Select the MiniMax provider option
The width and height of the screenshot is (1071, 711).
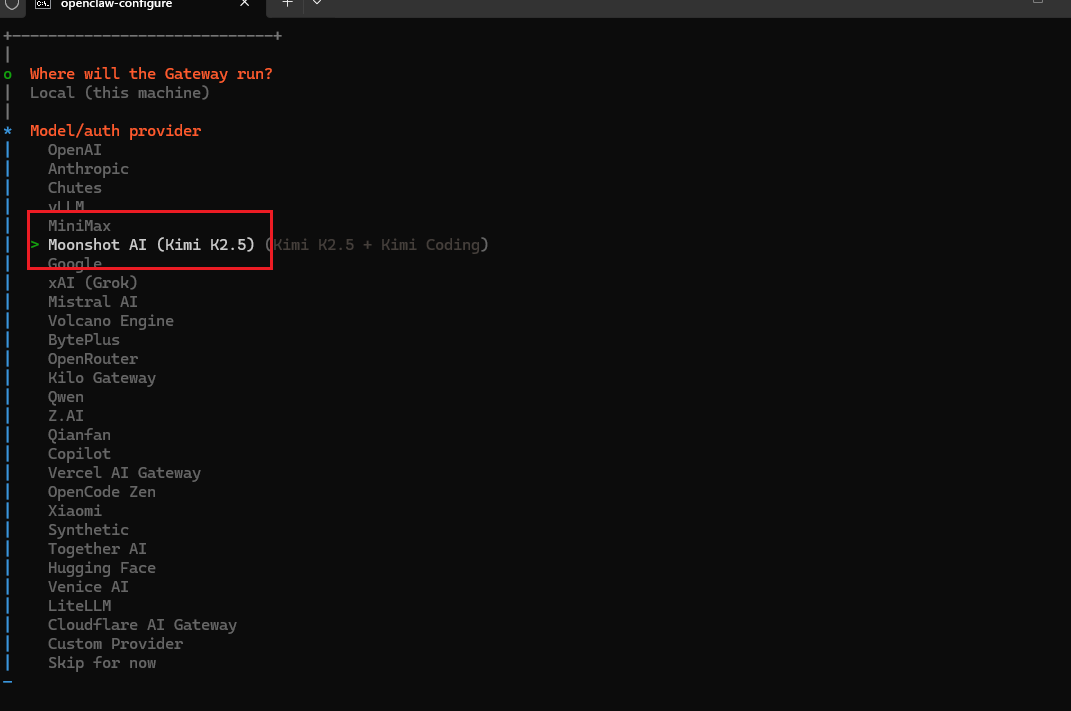pos(79,225)
